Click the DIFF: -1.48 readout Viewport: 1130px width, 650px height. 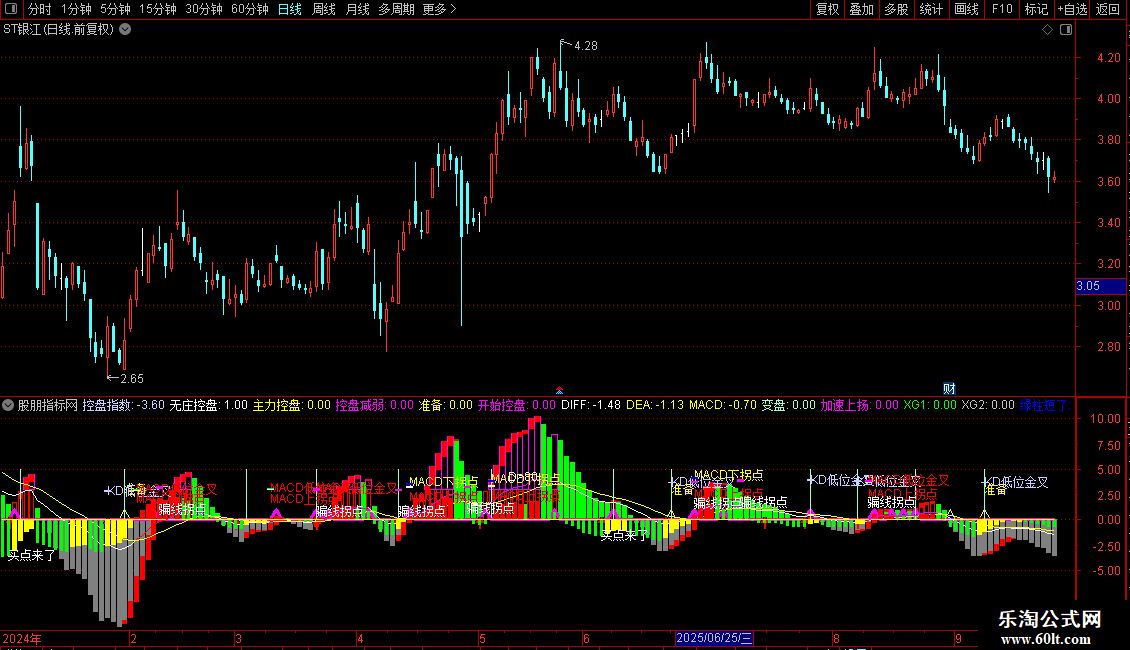pos(591,405)
